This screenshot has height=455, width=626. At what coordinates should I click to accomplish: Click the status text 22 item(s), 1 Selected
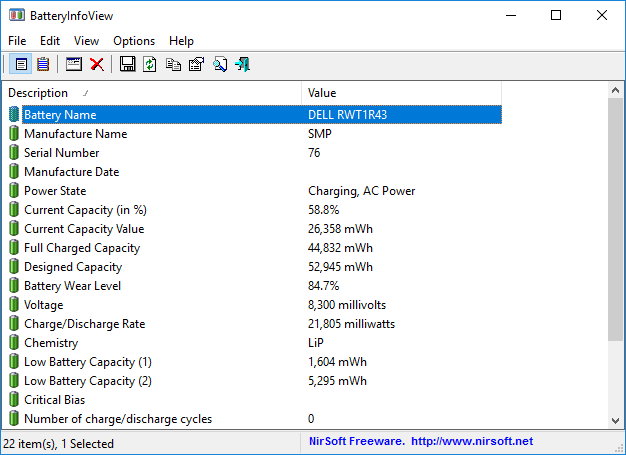[x=58, y=444]
